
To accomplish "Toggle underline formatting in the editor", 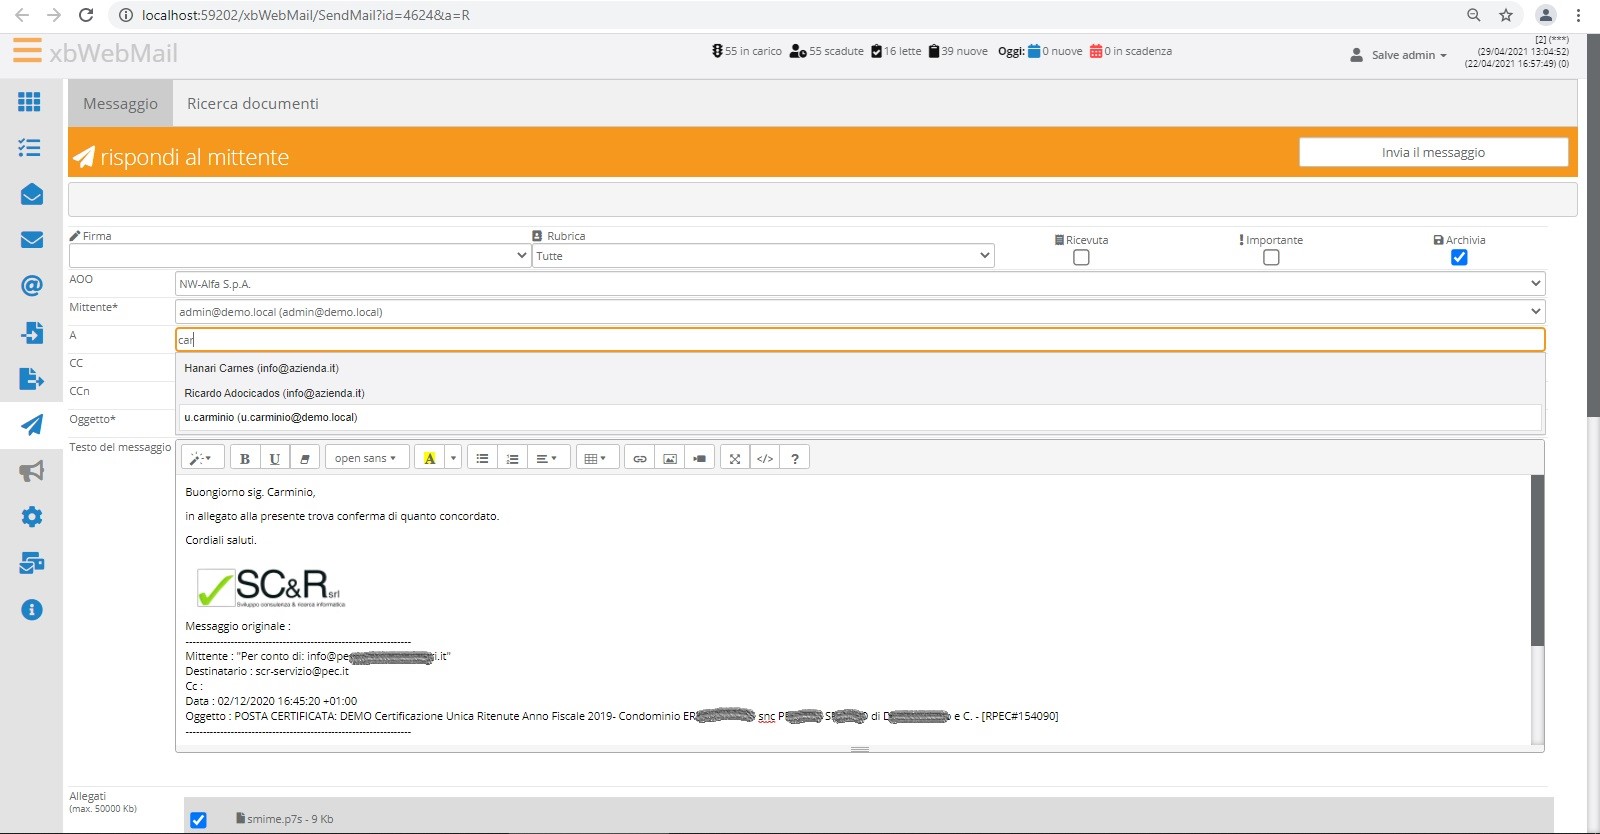I will point(274,458).
